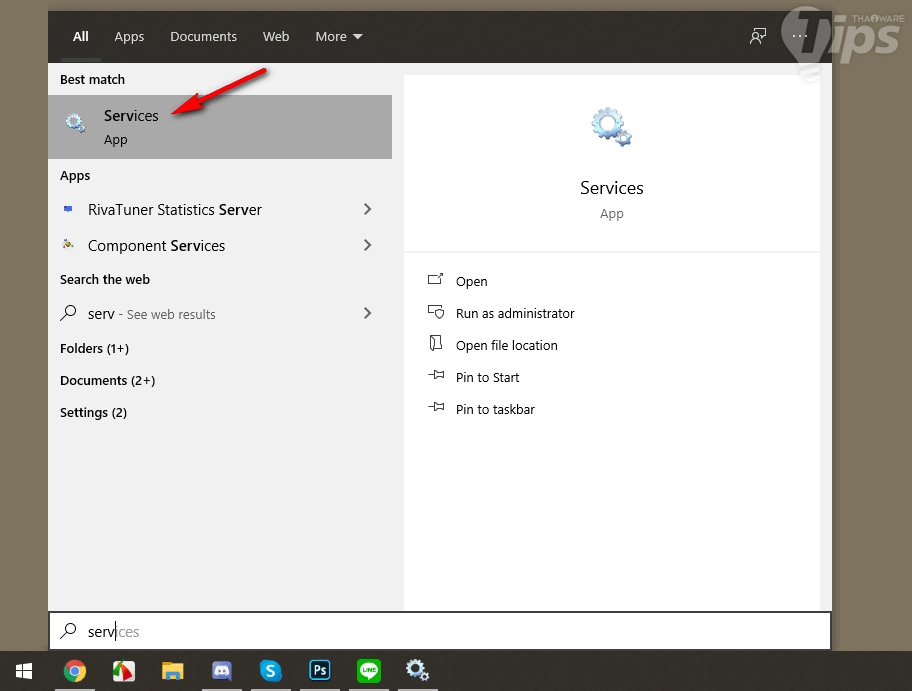Viewport: 912px width, 691px height.
Task: Click the Pin to Start pin icon
Action: 436,375
